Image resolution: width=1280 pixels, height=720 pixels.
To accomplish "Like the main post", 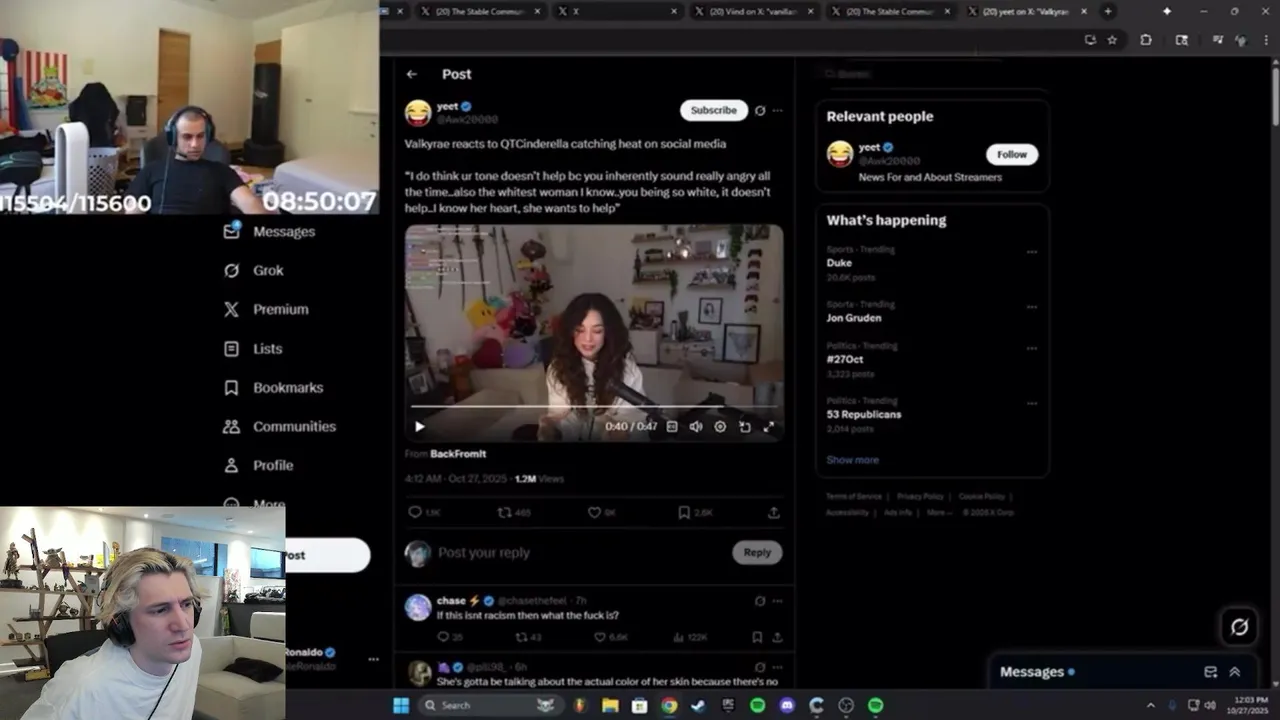I will pyautogui.click(x=594, y=512).
